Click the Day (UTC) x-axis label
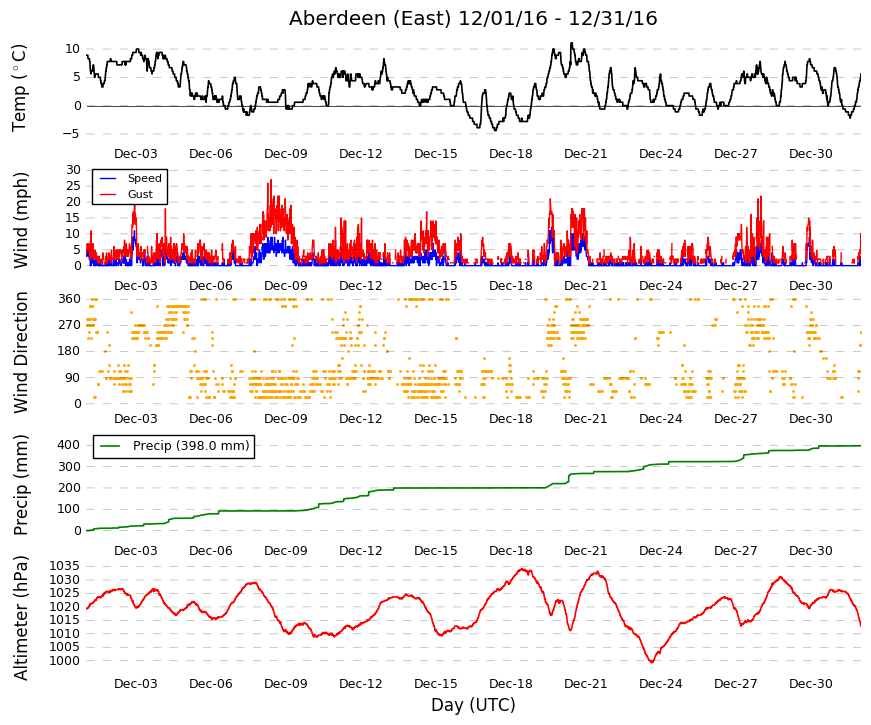The image size is (871, 725). pos(473,706)
